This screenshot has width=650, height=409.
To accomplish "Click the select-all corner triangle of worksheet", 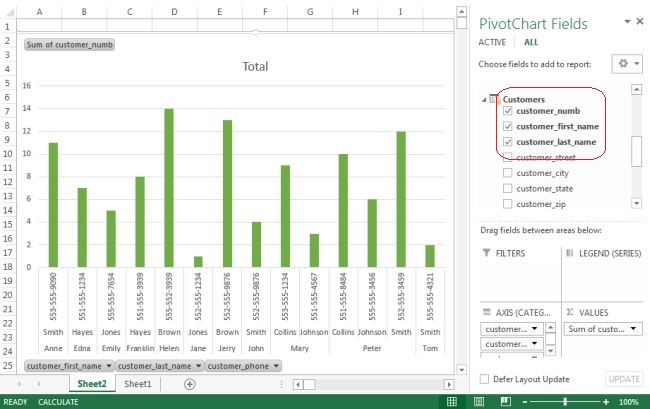I will (10, 12).
